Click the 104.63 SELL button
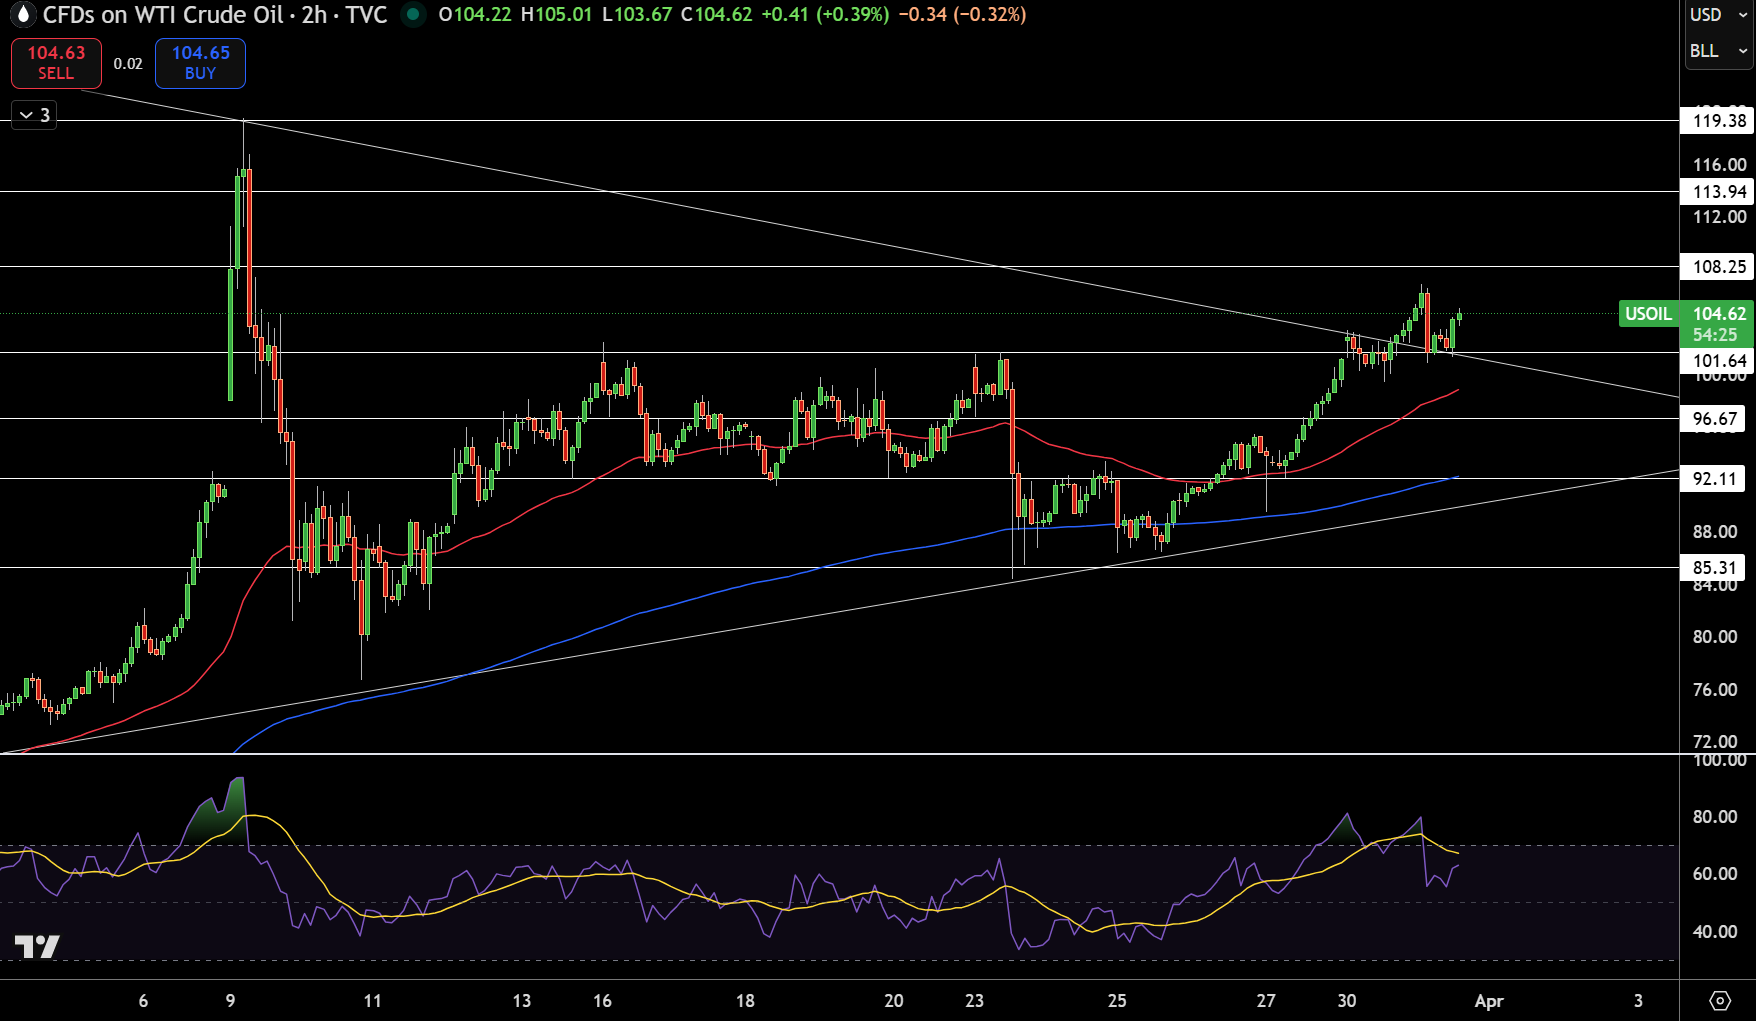1756x1021 pixels. coord(56,63)
